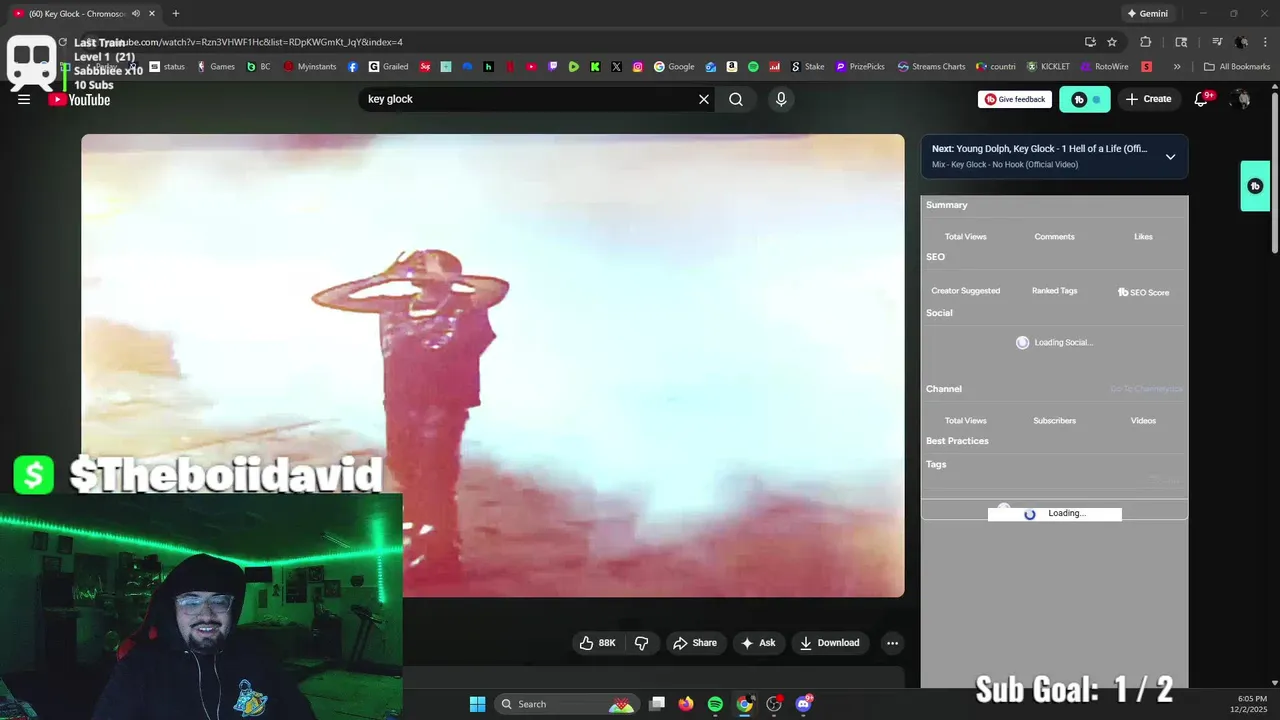The width and height of the screenshot is (1280, 720).
Task: Open the next video Young Dolph title
Action: point(1040,149)
